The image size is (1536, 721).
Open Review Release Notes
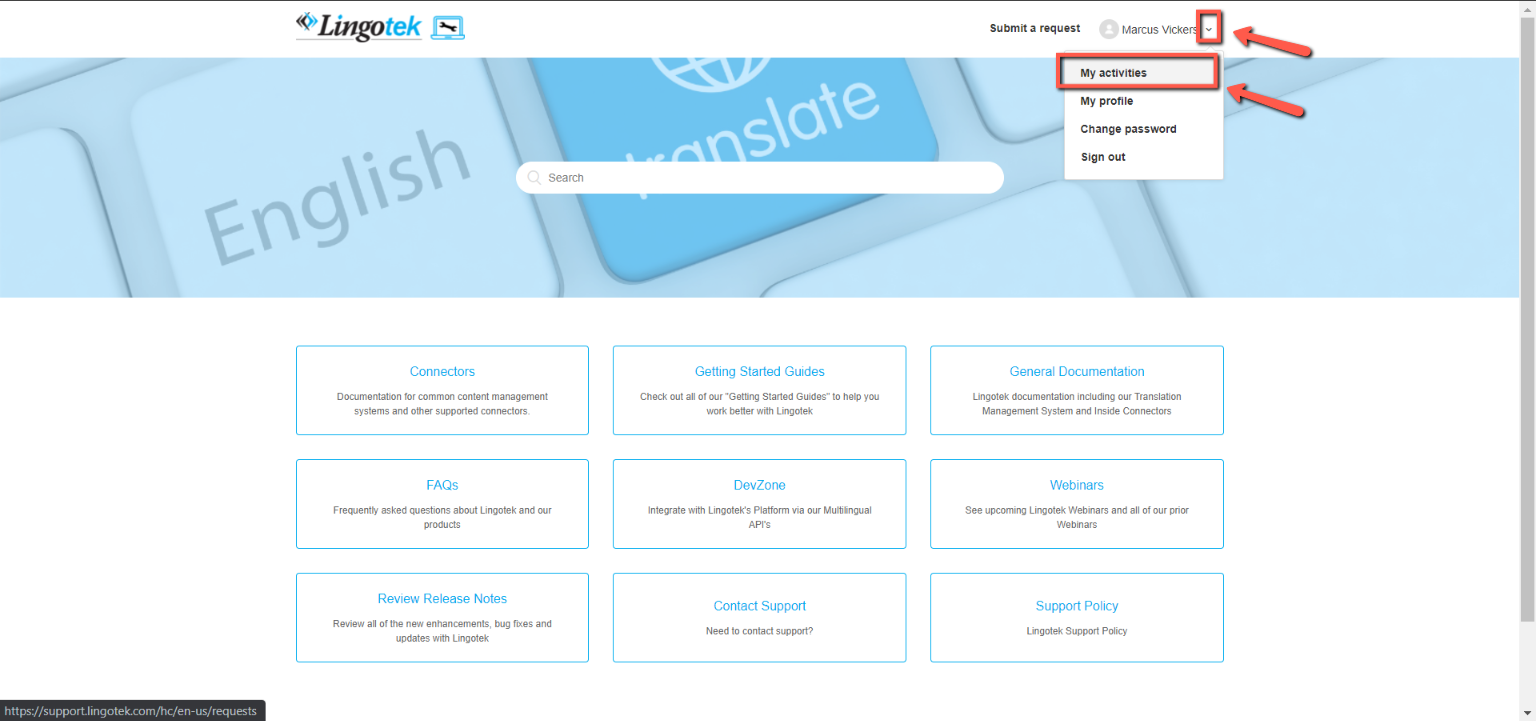[442, 599]
